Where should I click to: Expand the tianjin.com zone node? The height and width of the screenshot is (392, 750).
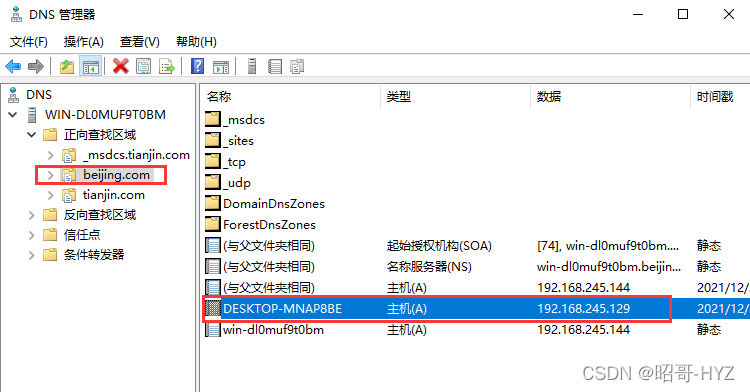point(50,195)
